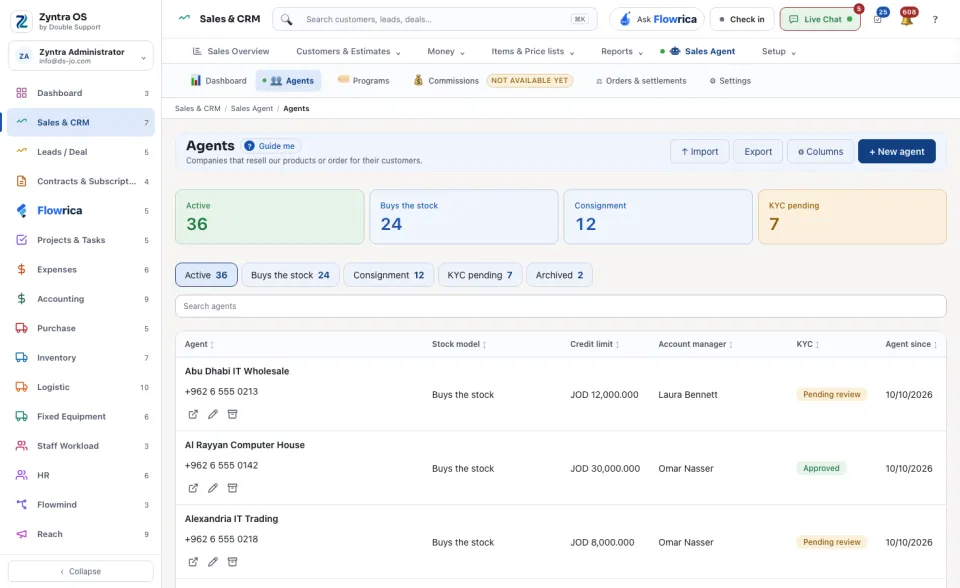Open Zyntra Administrator account dropdown
Screen dimensions: 960x588
click(81, 56)
